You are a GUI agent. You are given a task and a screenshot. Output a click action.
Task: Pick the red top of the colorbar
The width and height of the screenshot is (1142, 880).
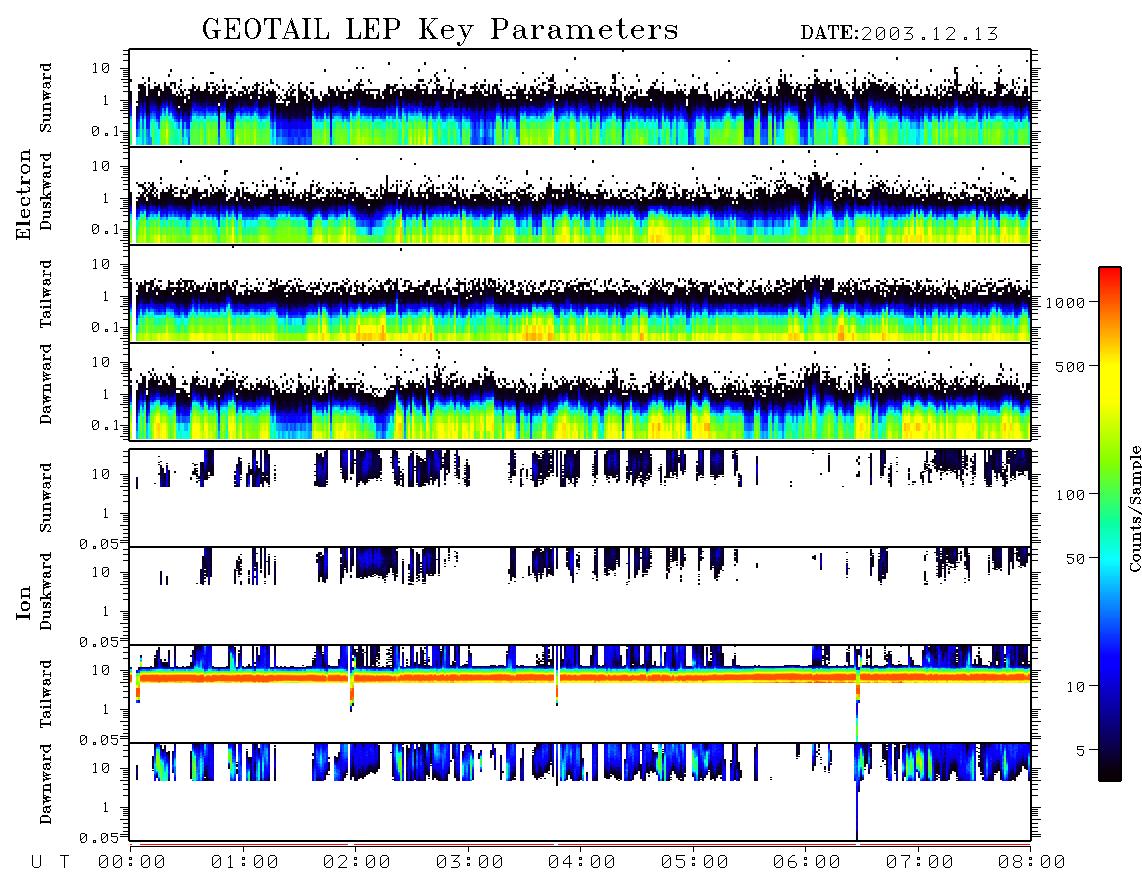(x=1109, y=275)
